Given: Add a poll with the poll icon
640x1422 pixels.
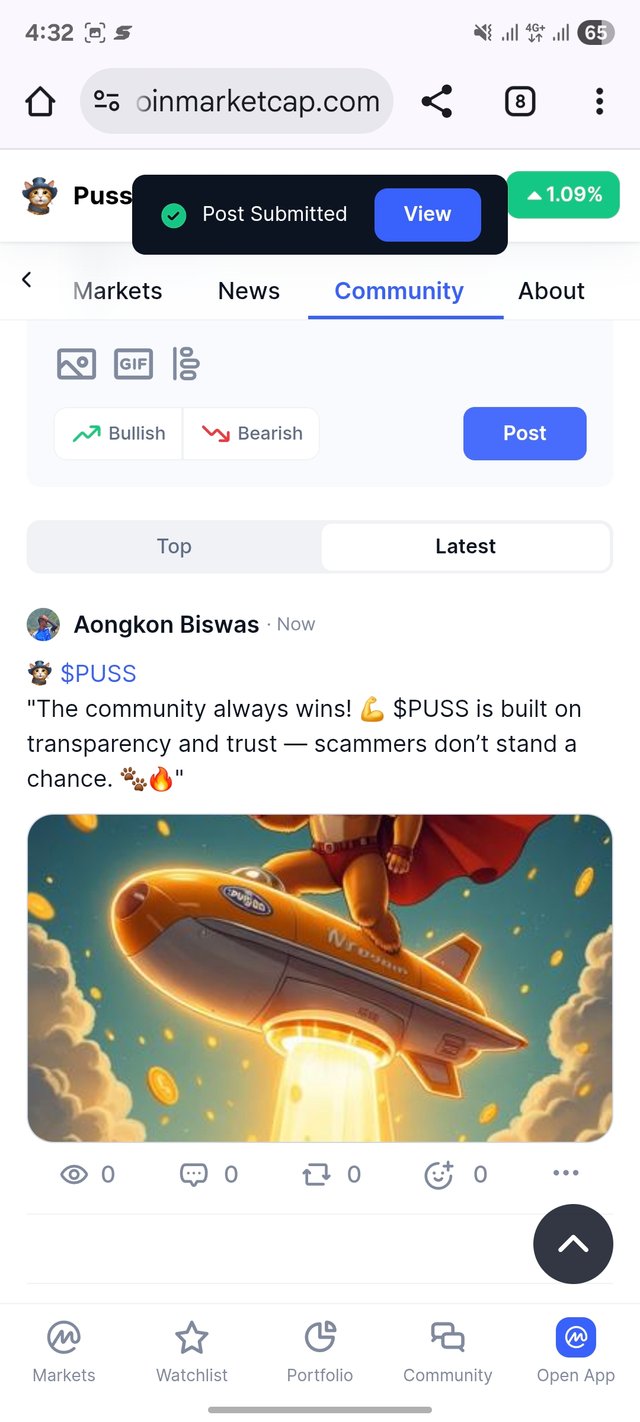Looking at the screenshot, I should 186,364.
